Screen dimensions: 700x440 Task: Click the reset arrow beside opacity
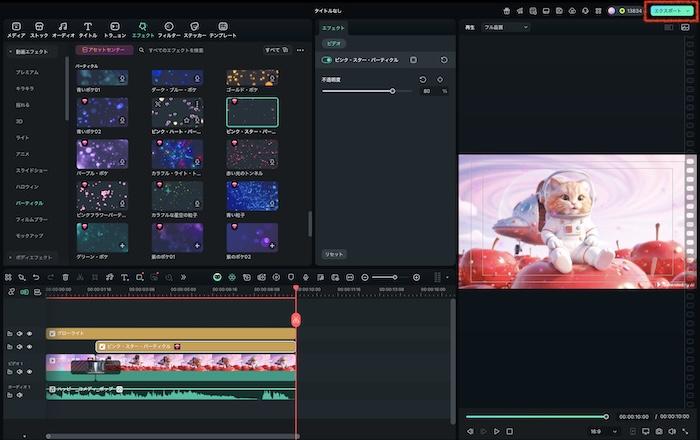[423, 79]
